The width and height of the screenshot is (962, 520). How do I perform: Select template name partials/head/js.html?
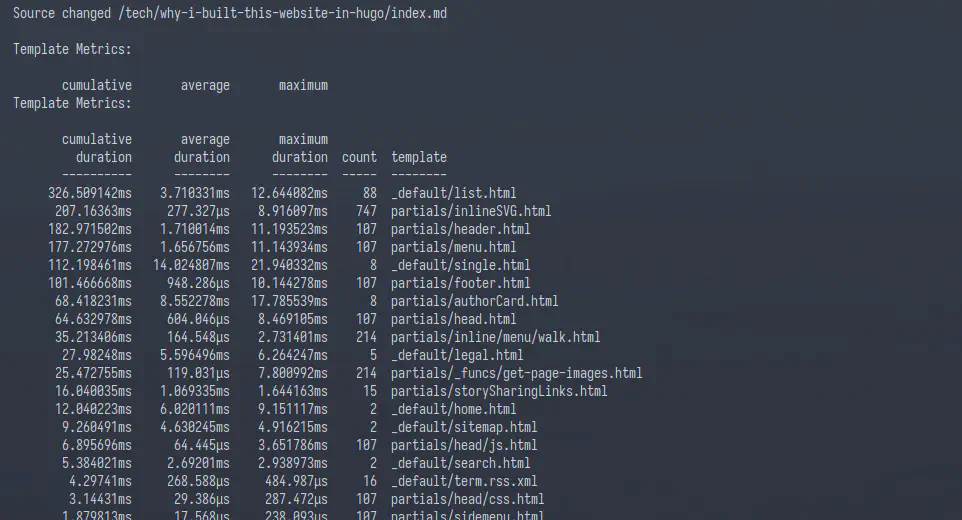tap(464, 445)
